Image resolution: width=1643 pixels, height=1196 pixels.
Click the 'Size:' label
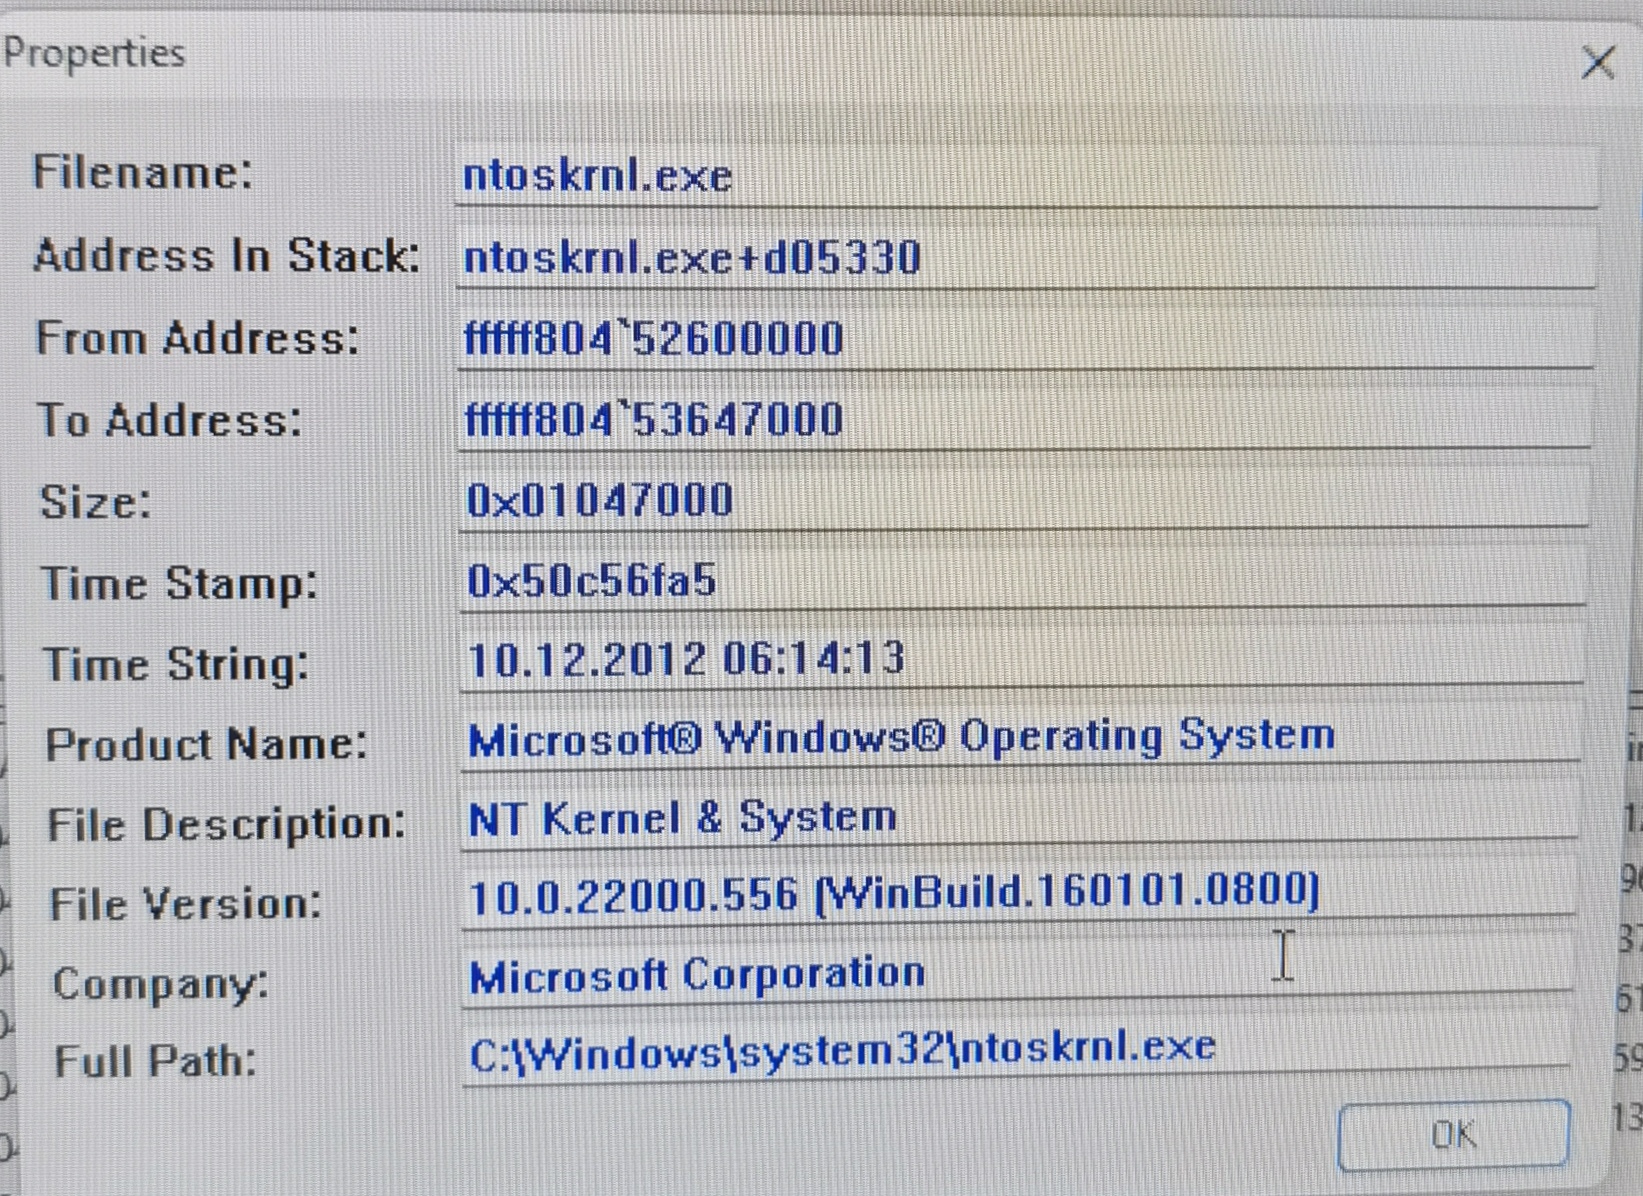tap(95, 502)
